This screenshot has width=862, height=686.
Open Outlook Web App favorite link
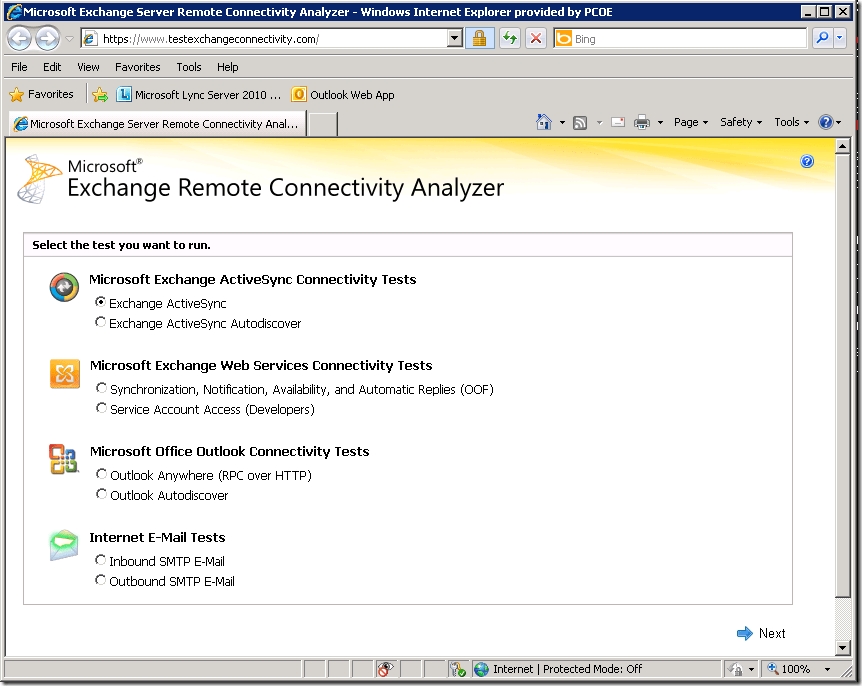coord(343,95)
